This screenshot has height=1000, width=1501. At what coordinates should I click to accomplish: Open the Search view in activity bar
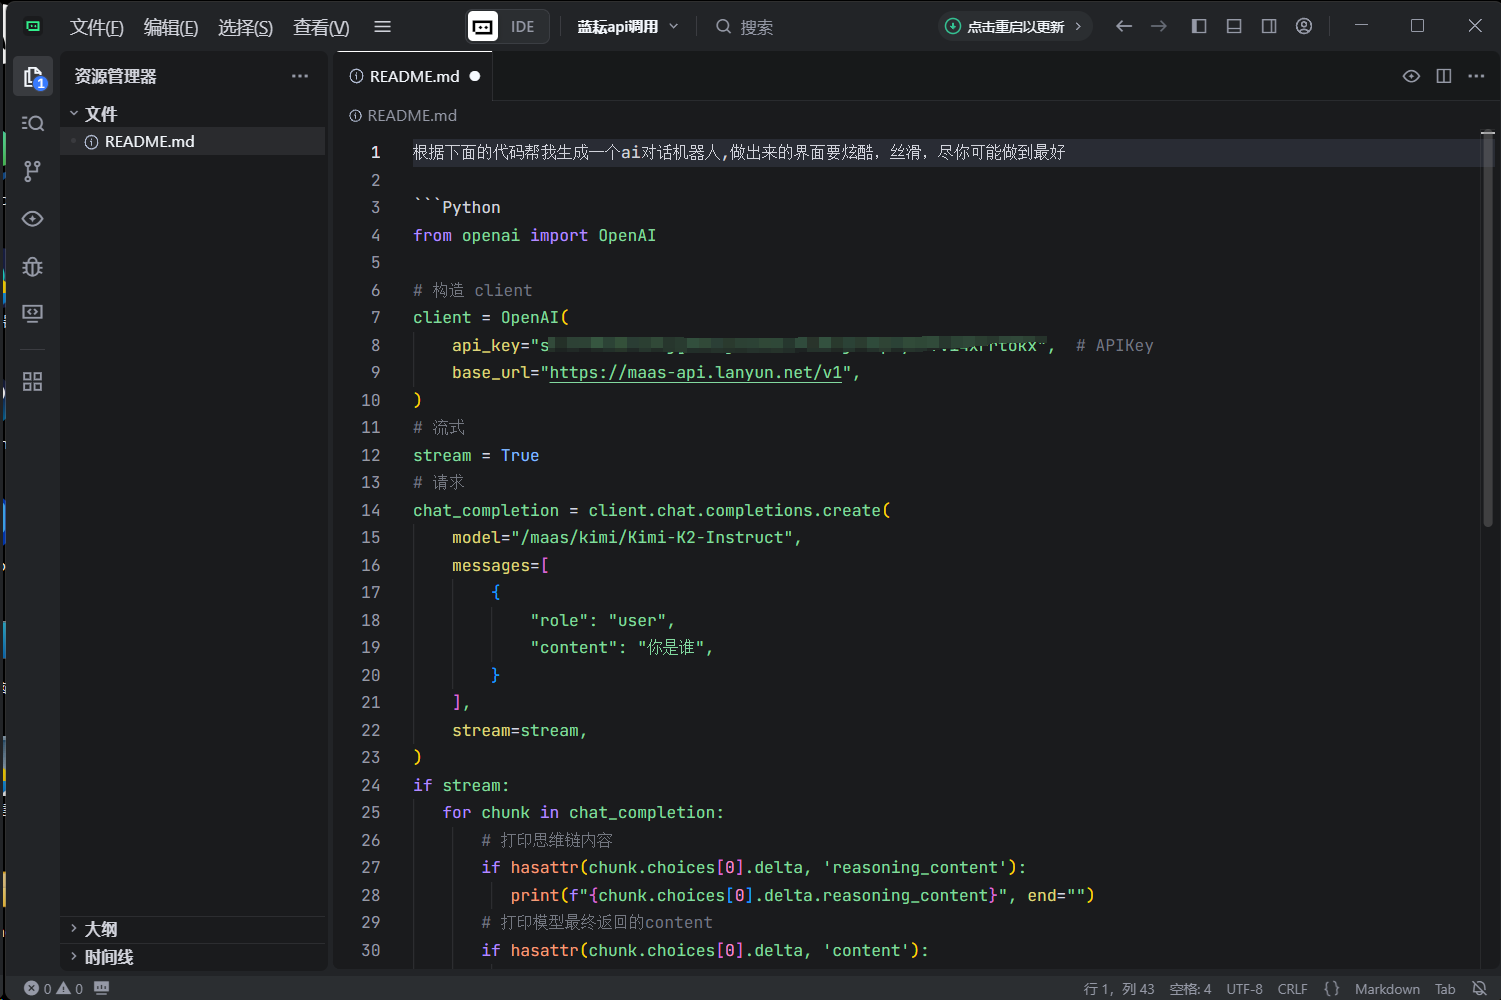click(x=33, y=124)
